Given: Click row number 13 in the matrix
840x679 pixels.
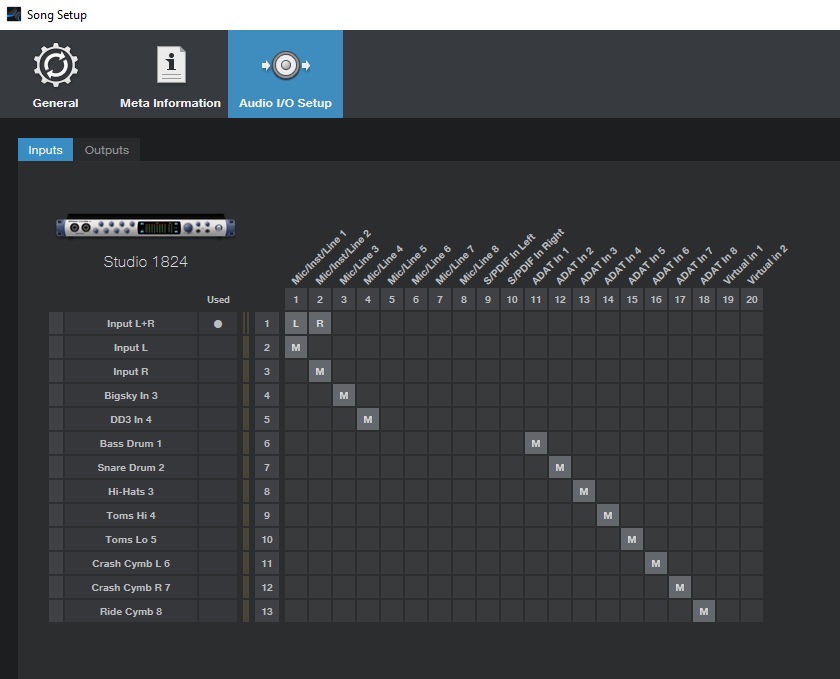Looking at the screenshot, I should tap(267, 611).
